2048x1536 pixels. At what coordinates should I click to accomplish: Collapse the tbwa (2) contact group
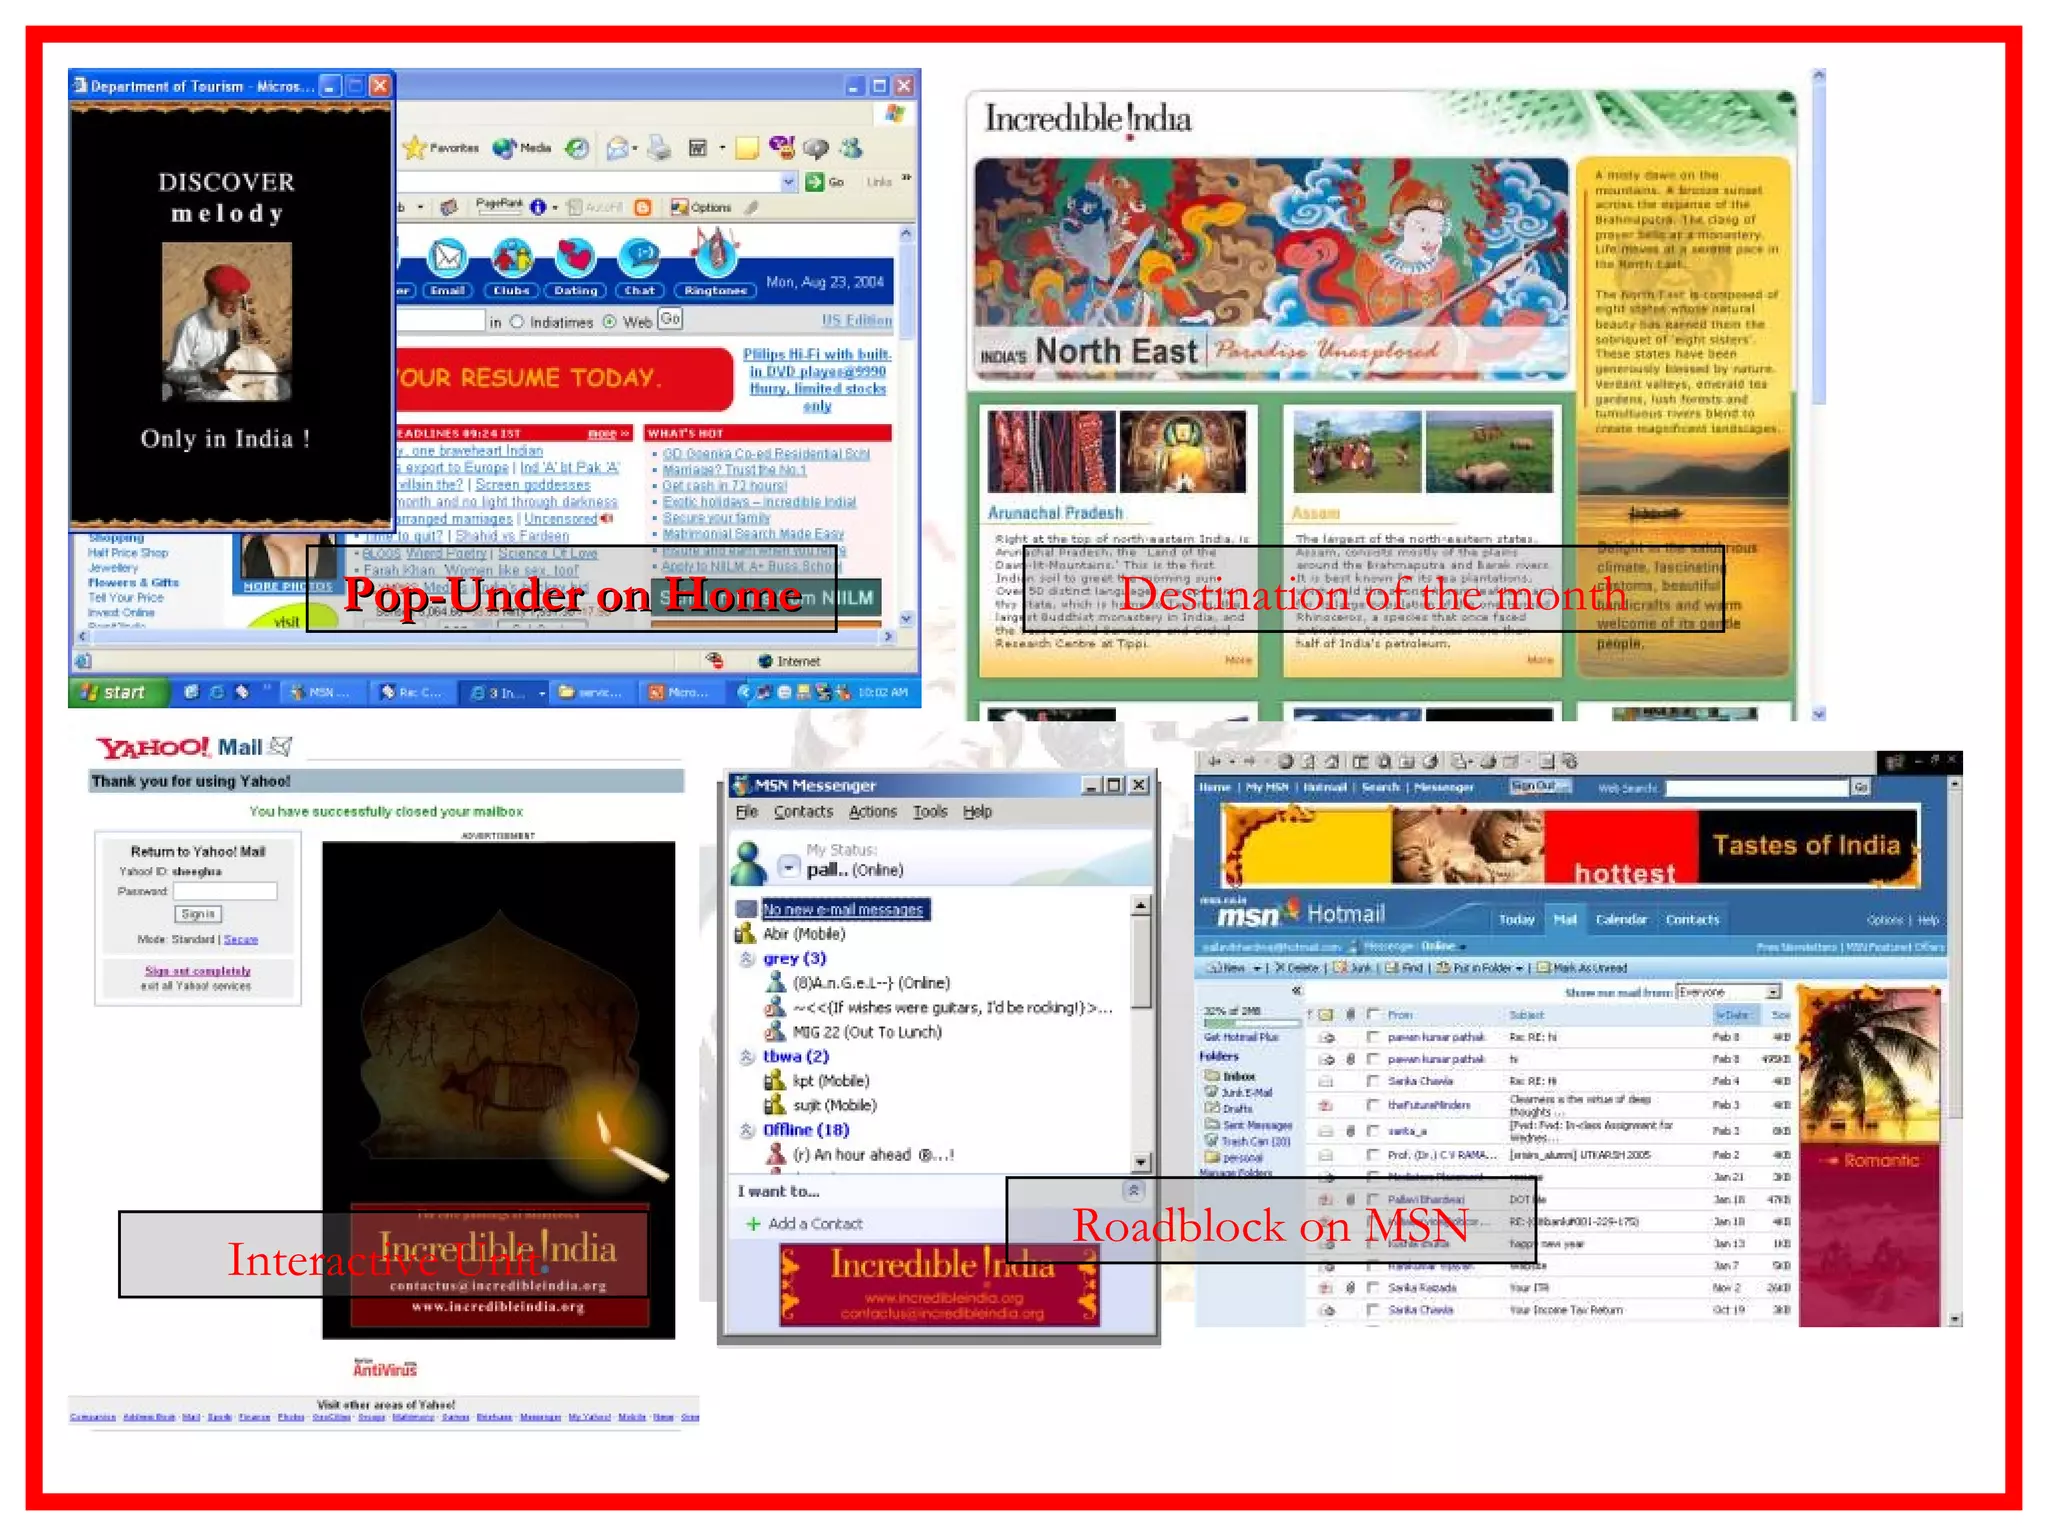coord(747,1056)
